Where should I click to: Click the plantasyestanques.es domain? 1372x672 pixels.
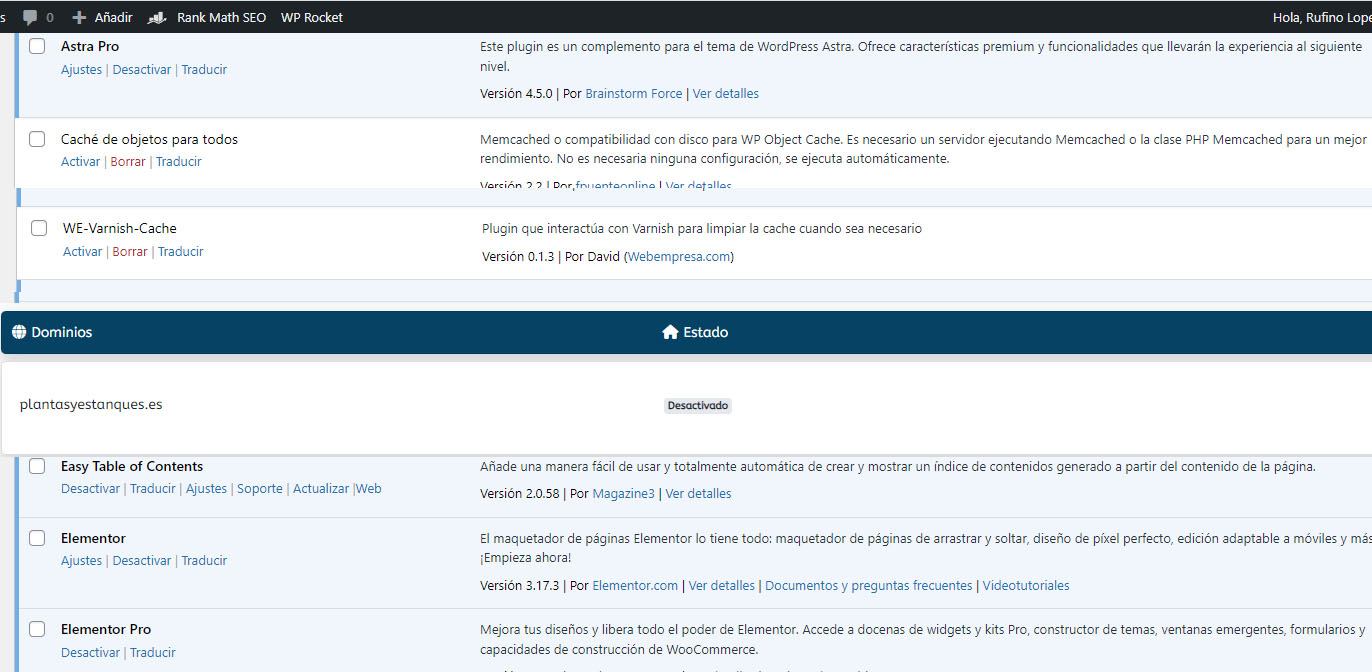point(91,405)
